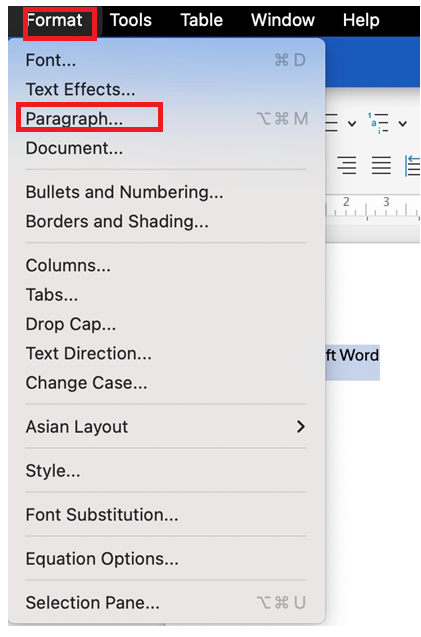
Task: Open the Window menu
Action: [x=283, y=20]
